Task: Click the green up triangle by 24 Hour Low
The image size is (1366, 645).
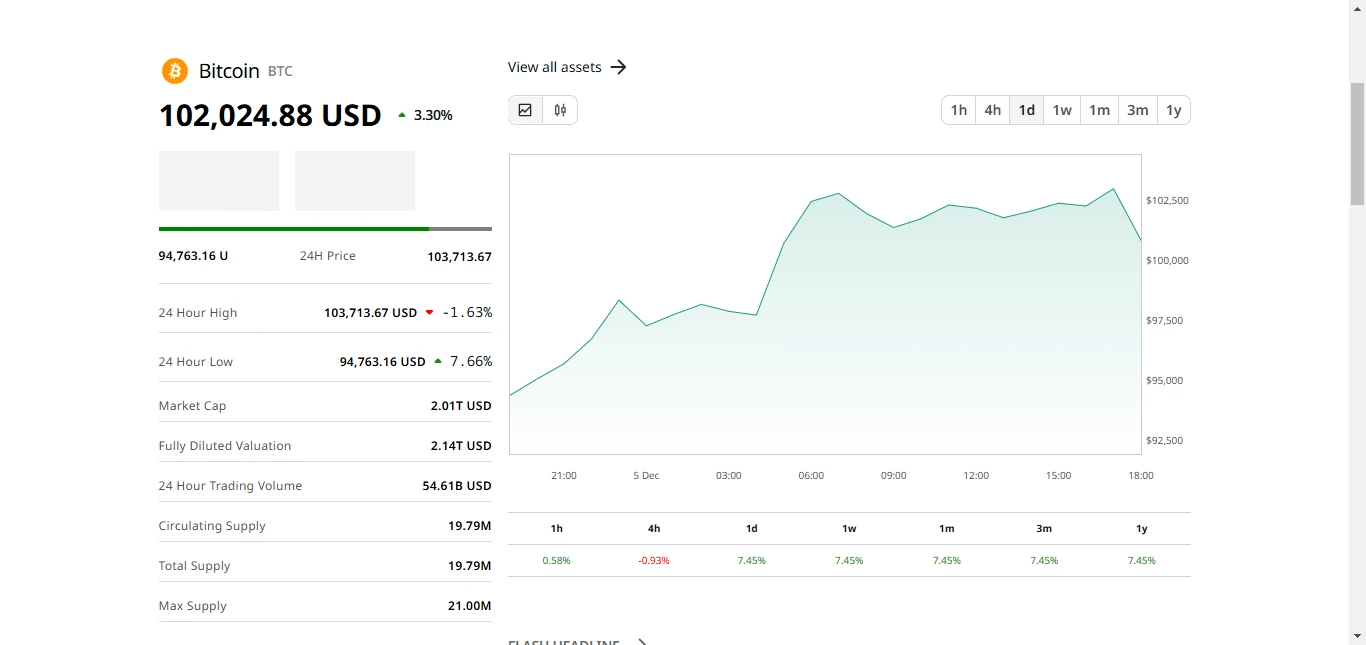Action: pyautogui.click(x=438, y=361)
